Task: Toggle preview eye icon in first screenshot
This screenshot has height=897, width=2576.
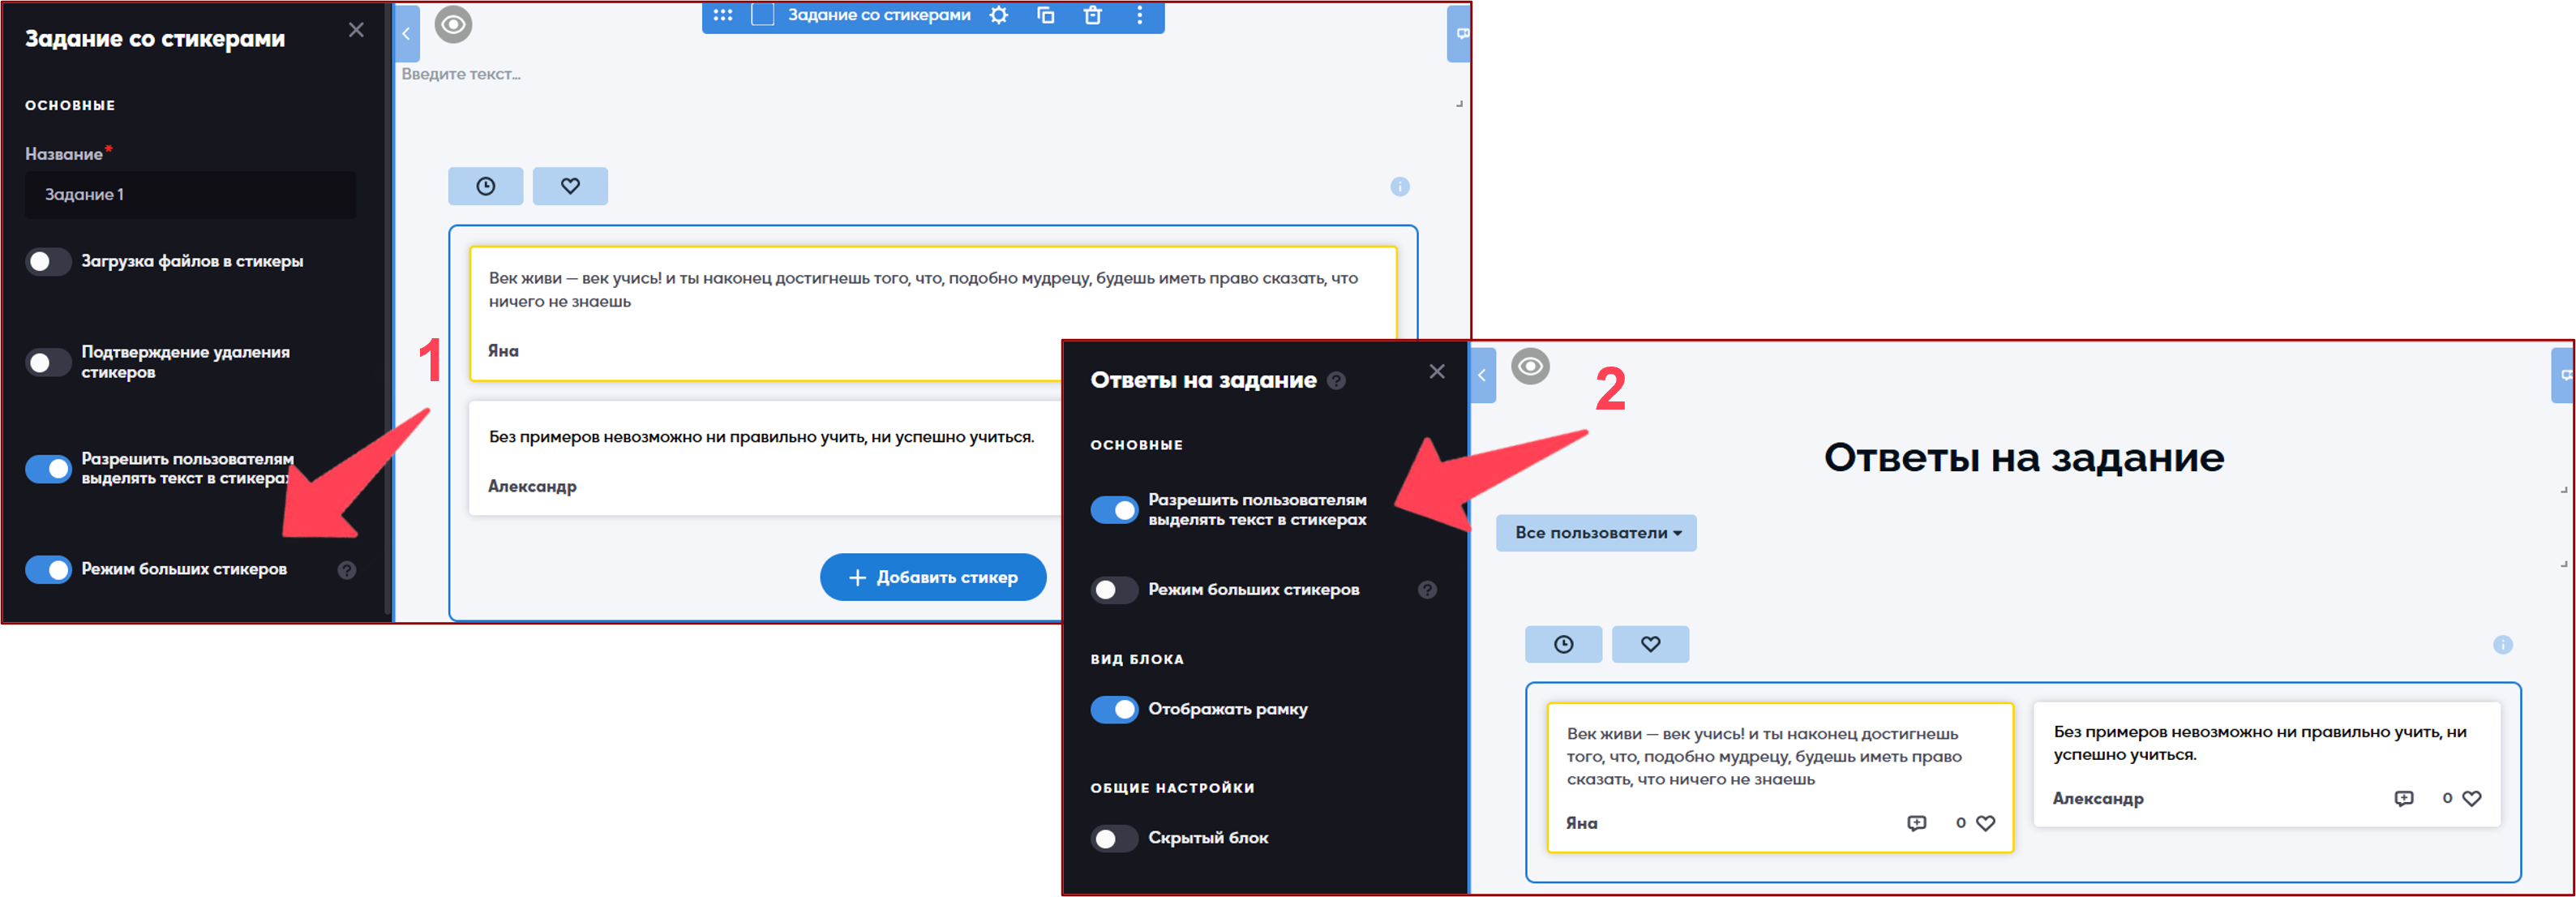Action: (453, 24)
